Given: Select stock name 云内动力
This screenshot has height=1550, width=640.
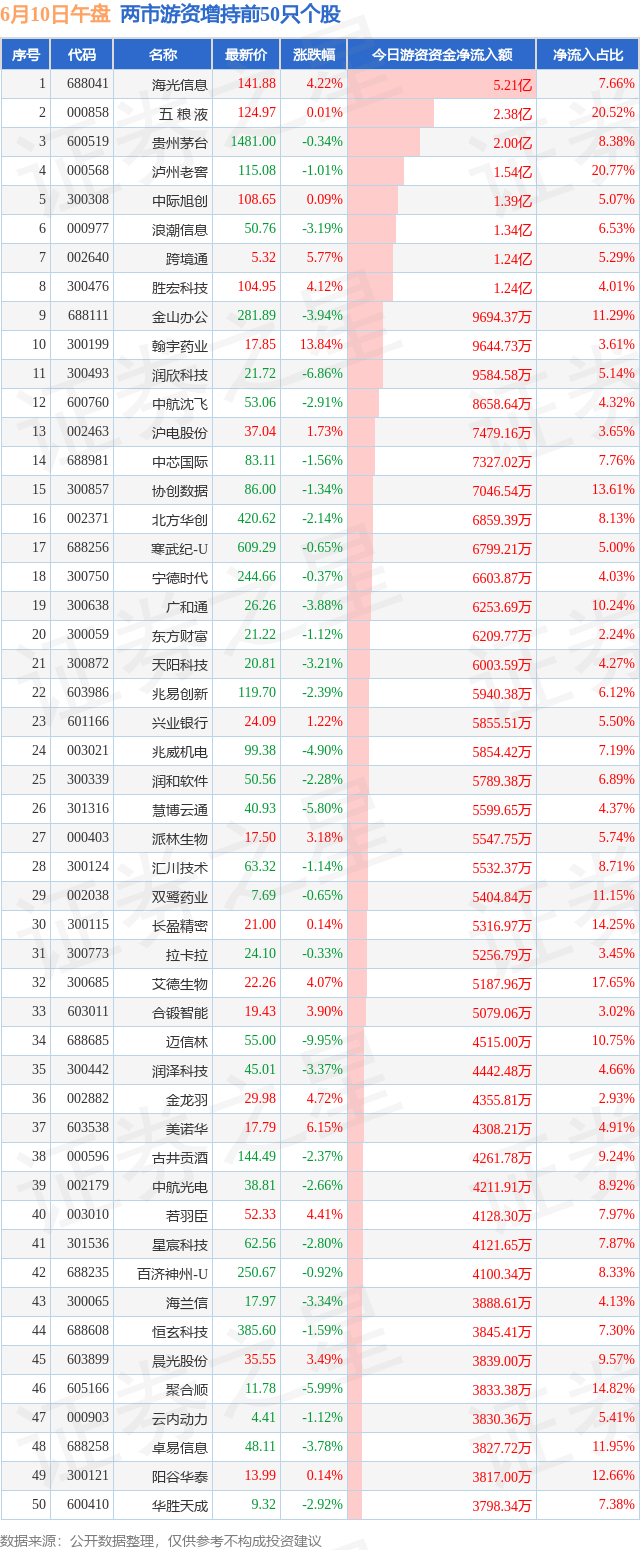Looking at the screenshot, I should coord(180,1418).
